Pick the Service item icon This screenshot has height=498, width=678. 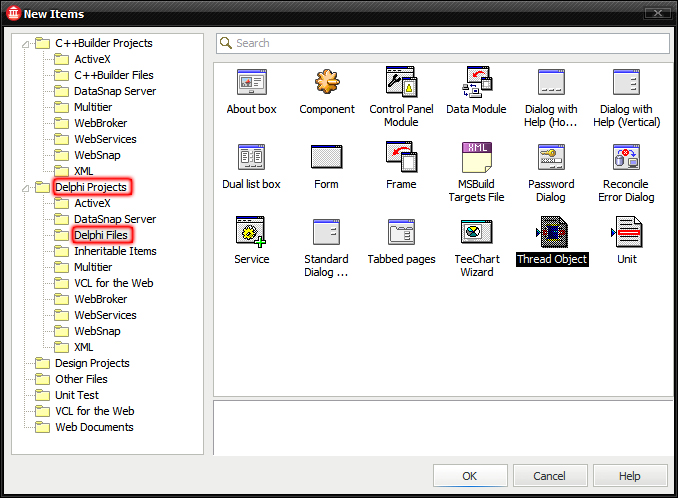(251, 232)
